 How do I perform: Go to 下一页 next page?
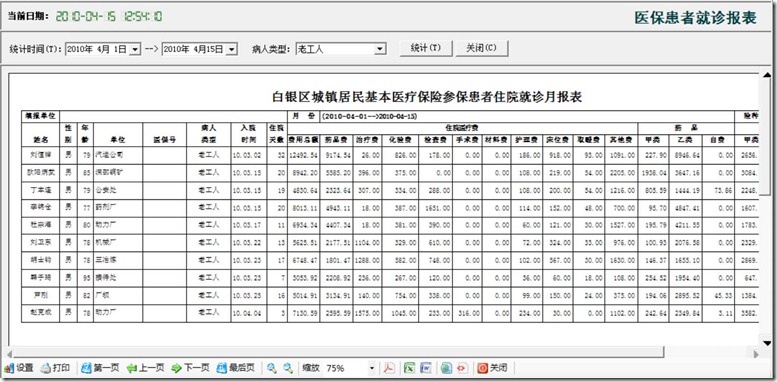pos(190,368)
